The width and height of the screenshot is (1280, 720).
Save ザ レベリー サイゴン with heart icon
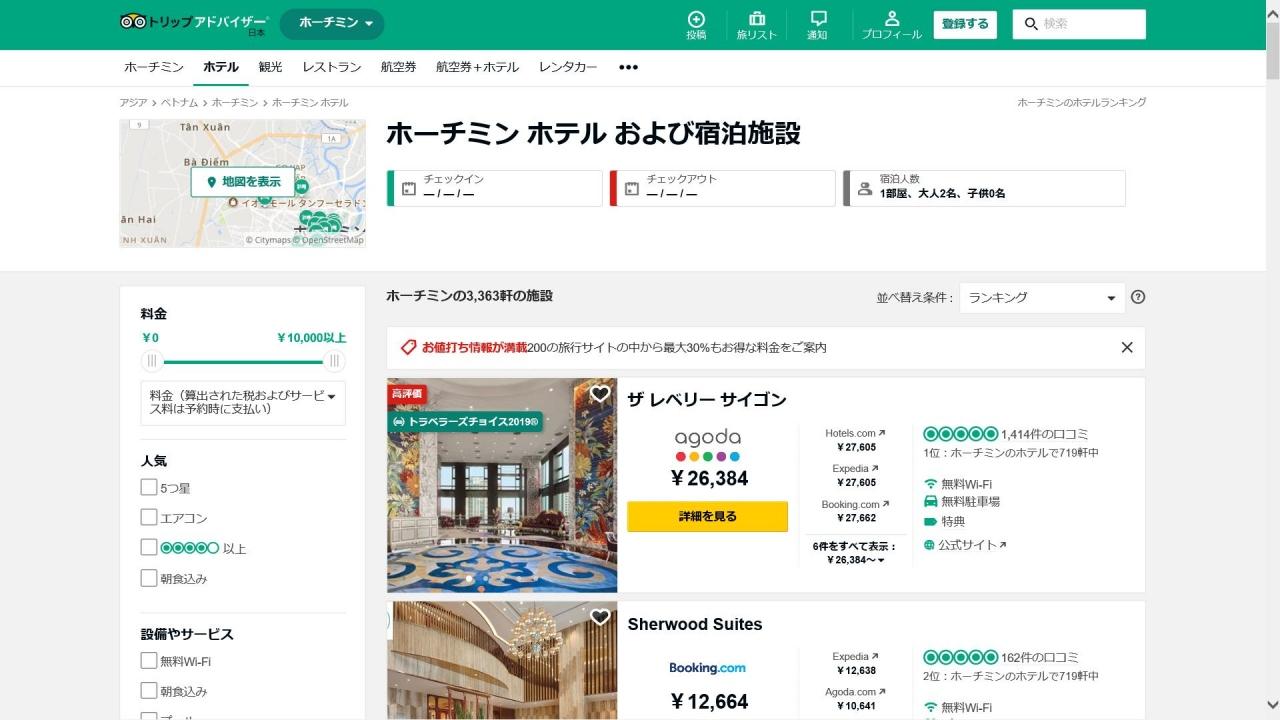(x=600, y=394)
